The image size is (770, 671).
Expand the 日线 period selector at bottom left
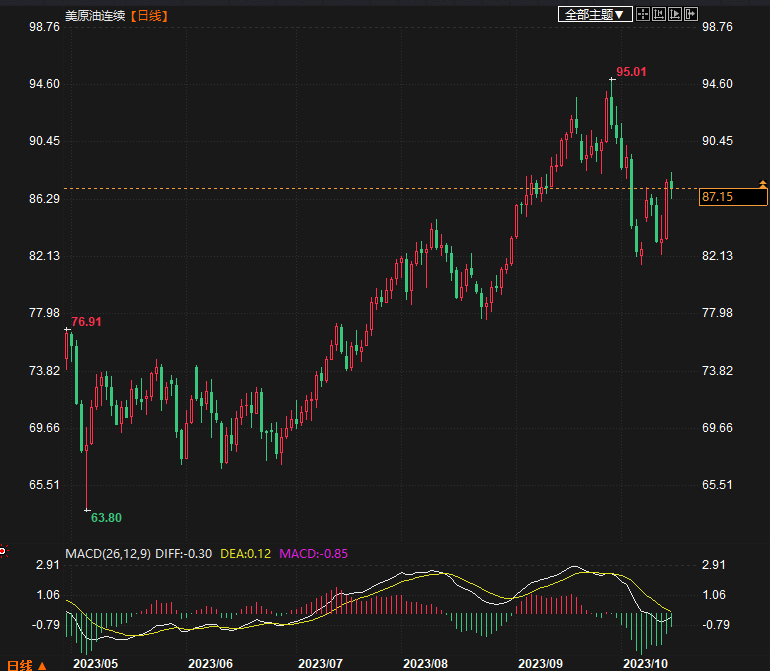26,664
